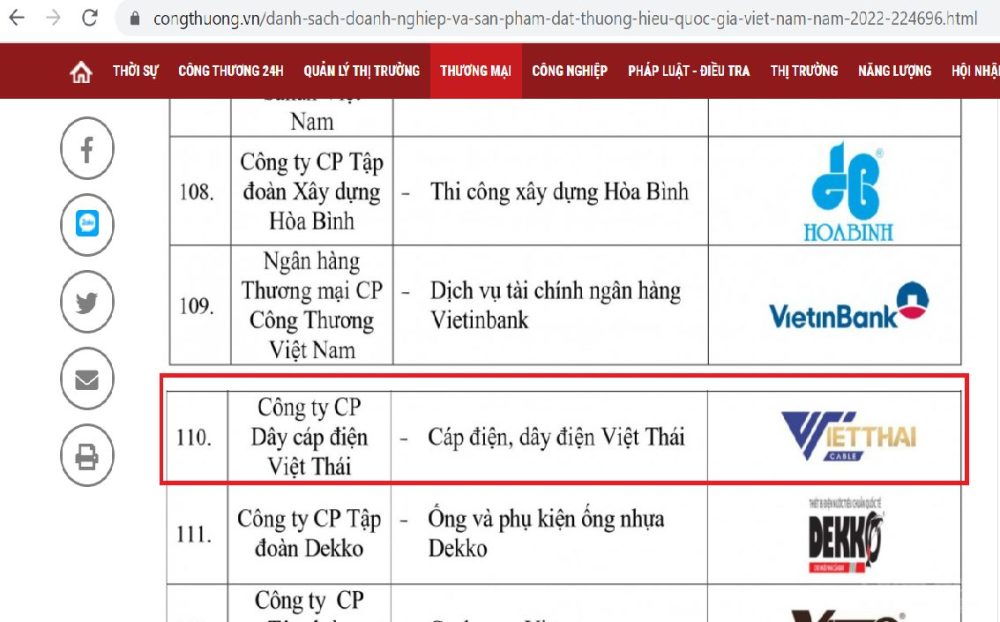The height and width of the screenshot is (622, 1000).
Task: Click the VietinBank logo image
Action: point(849,306)
